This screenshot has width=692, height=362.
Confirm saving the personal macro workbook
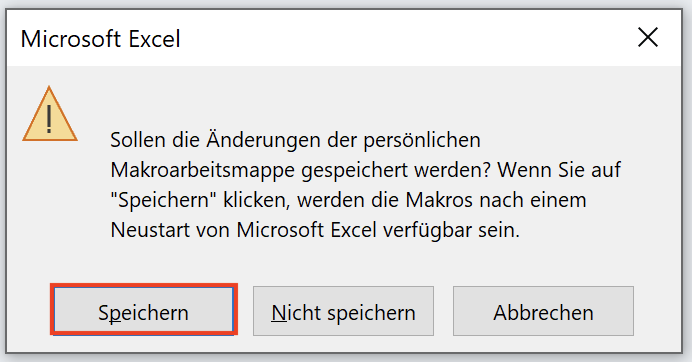click(143, 311)
